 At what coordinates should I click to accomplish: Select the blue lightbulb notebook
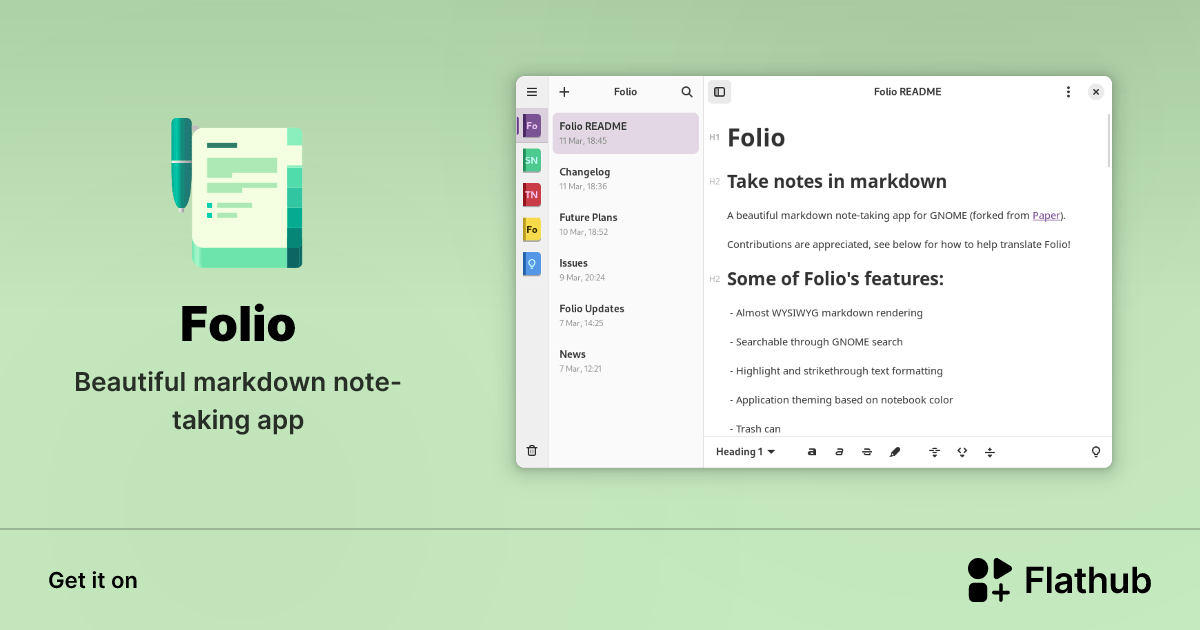(532, 264)
